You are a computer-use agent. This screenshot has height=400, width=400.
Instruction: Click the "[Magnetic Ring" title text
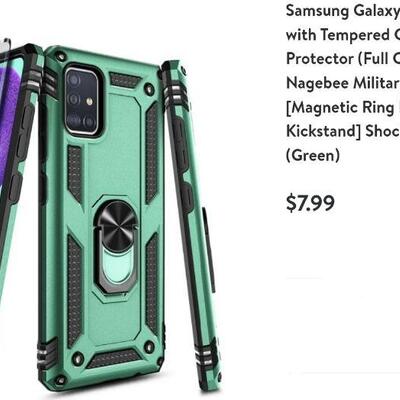coord(340,108)
